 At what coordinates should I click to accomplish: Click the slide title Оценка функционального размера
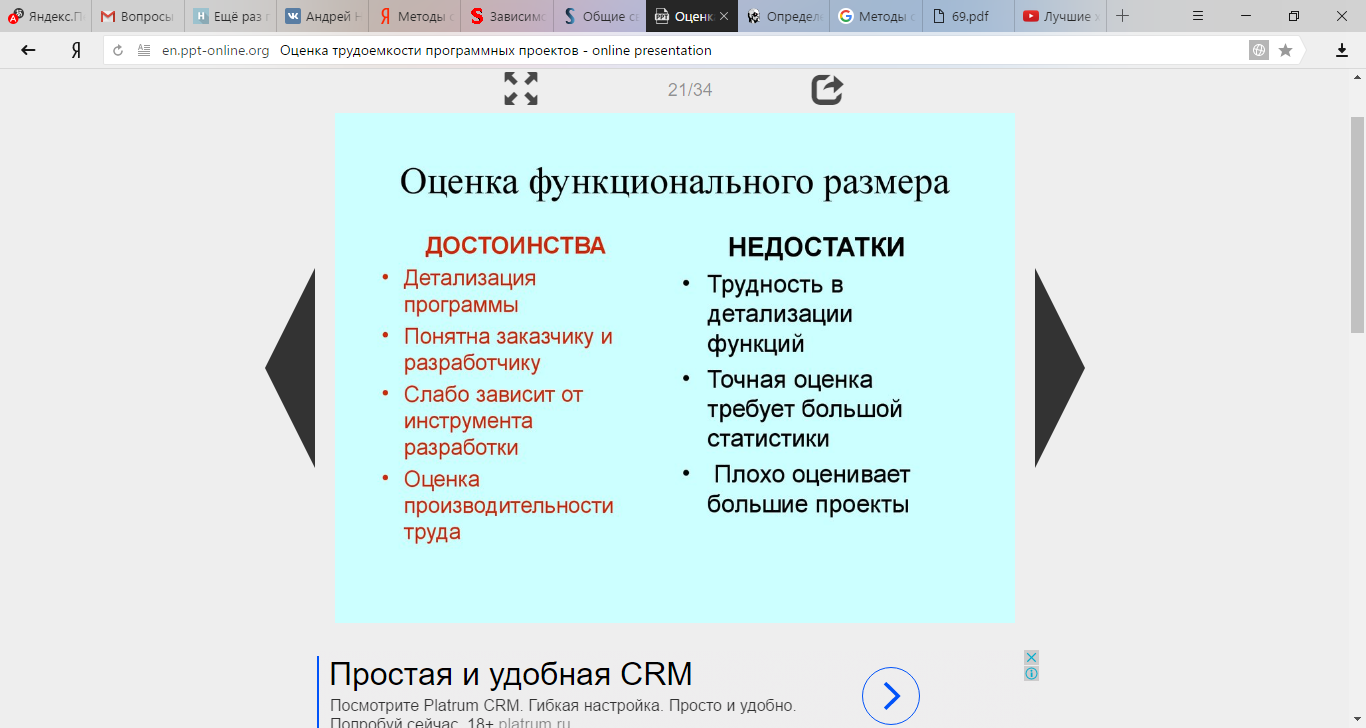tap(675, 182)
